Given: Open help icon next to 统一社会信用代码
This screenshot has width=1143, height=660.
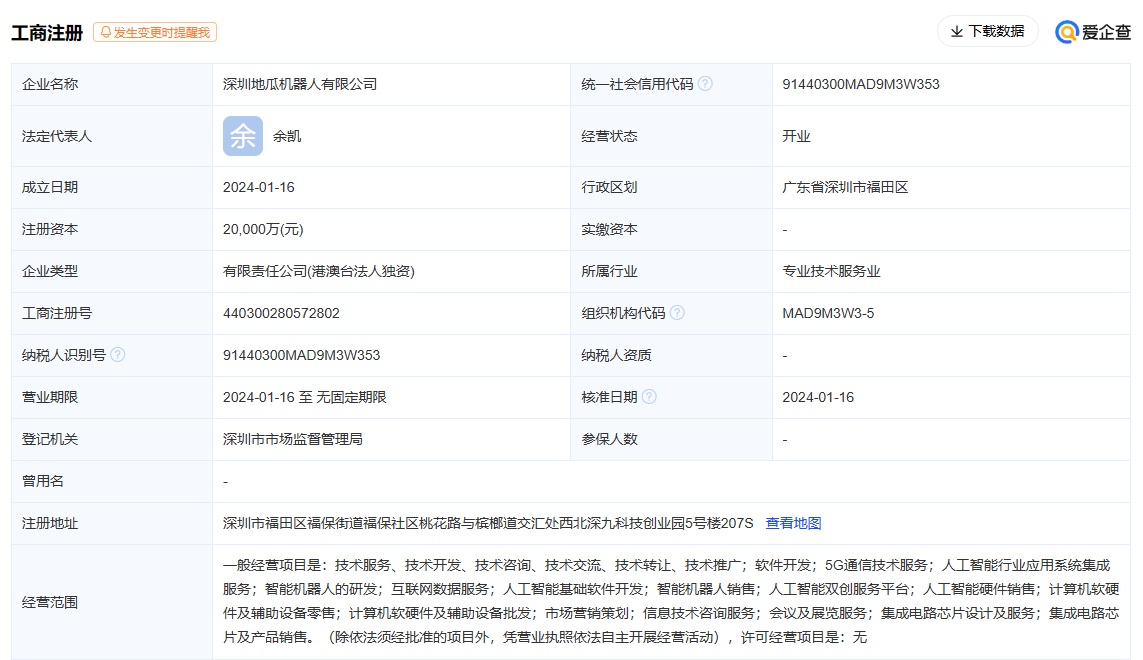Looking at the screenshot, I should coord(707,84).
